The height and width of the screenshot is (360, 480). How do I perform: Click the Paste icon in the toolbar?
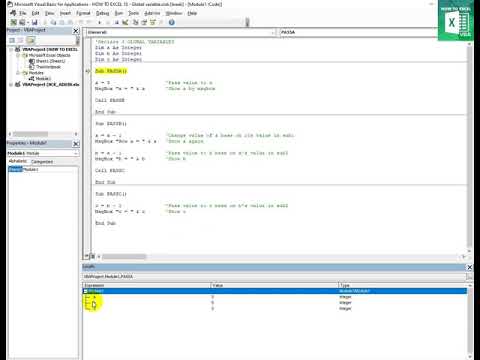point(62,22)
